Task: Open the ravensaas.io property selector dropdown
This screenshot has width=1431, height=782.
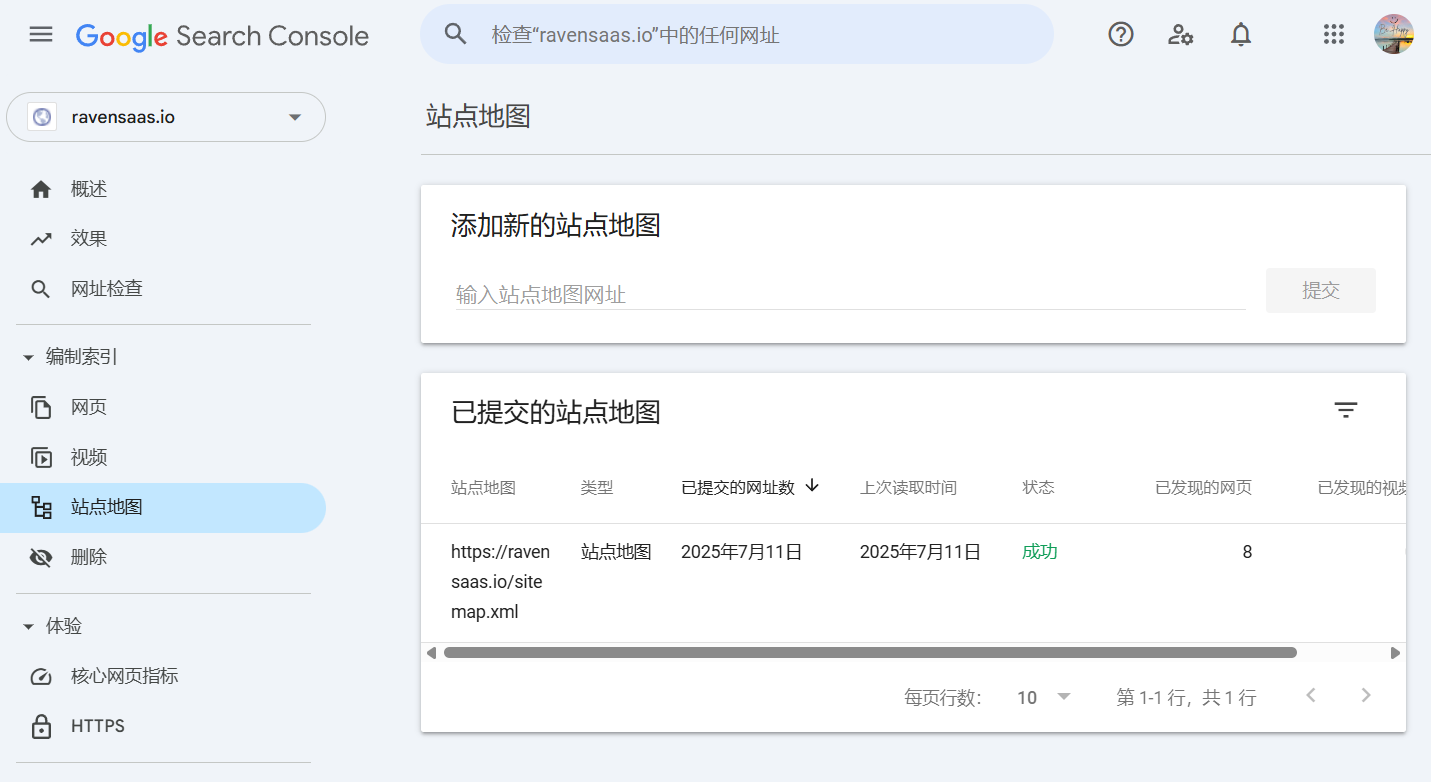Action: coord(166,117)
